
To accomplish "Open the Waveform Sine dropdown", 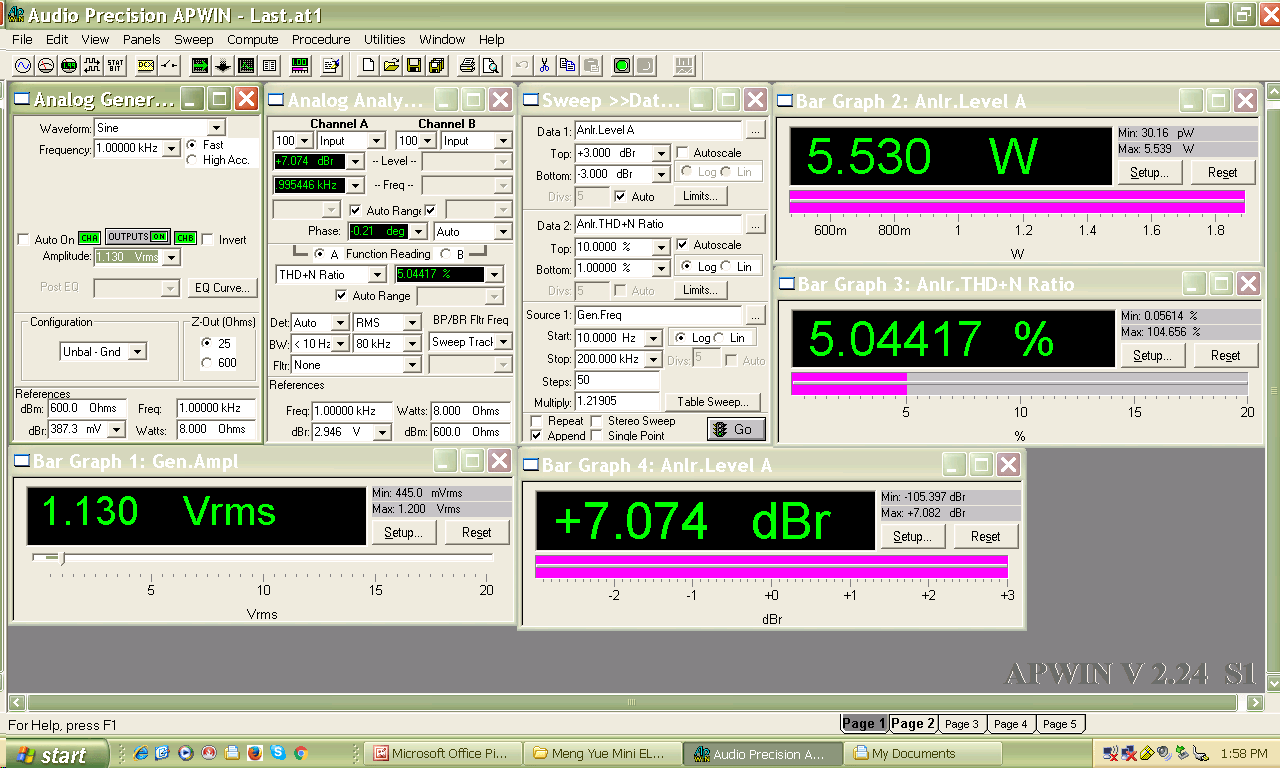I will point(216,128).
